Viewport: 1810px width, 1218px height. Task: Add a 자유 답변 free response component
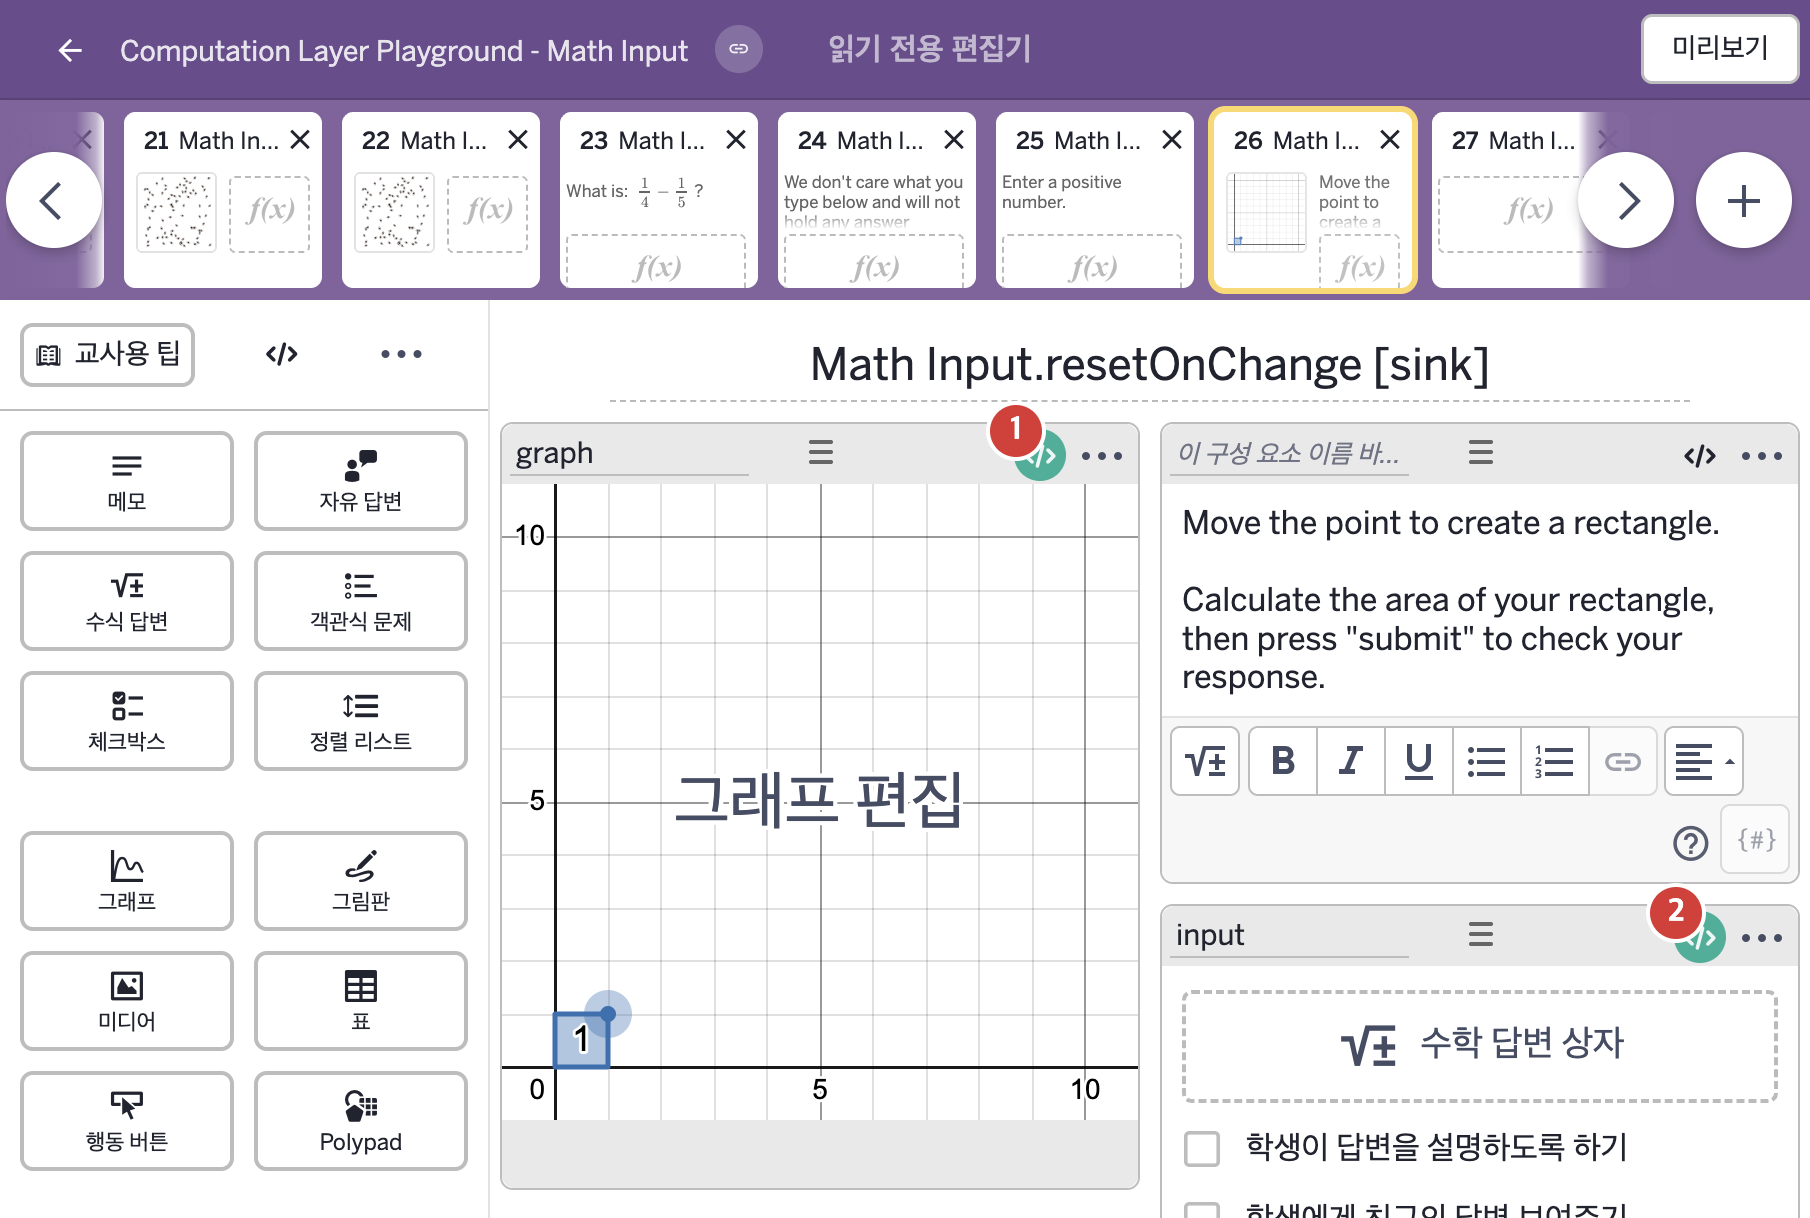coord(361,481)
